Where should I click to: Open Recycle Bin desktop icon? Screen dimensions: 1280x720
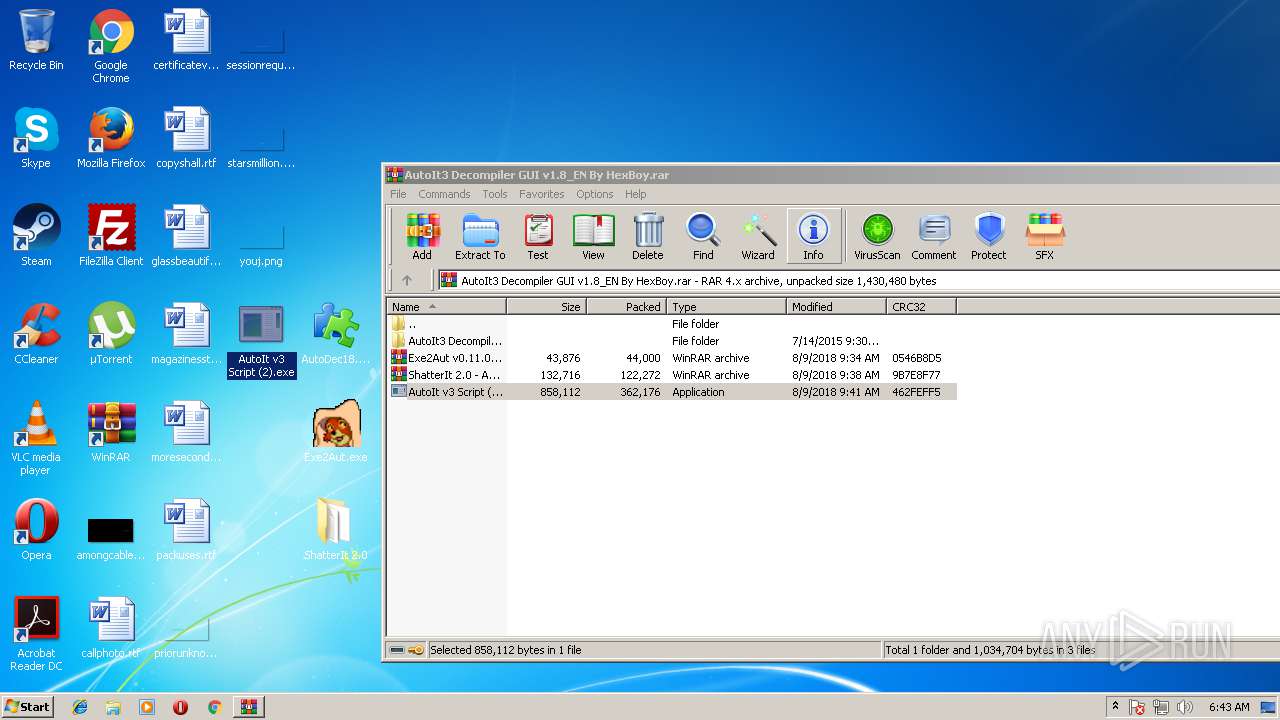tap(36, 41)
